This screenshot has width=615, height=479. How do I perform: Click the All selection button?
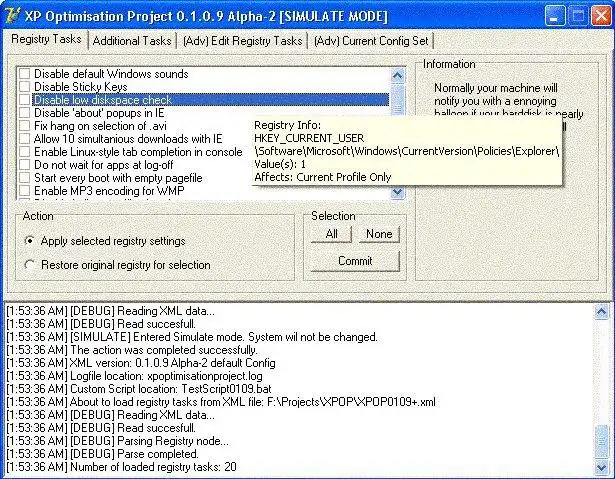point(331,234)
